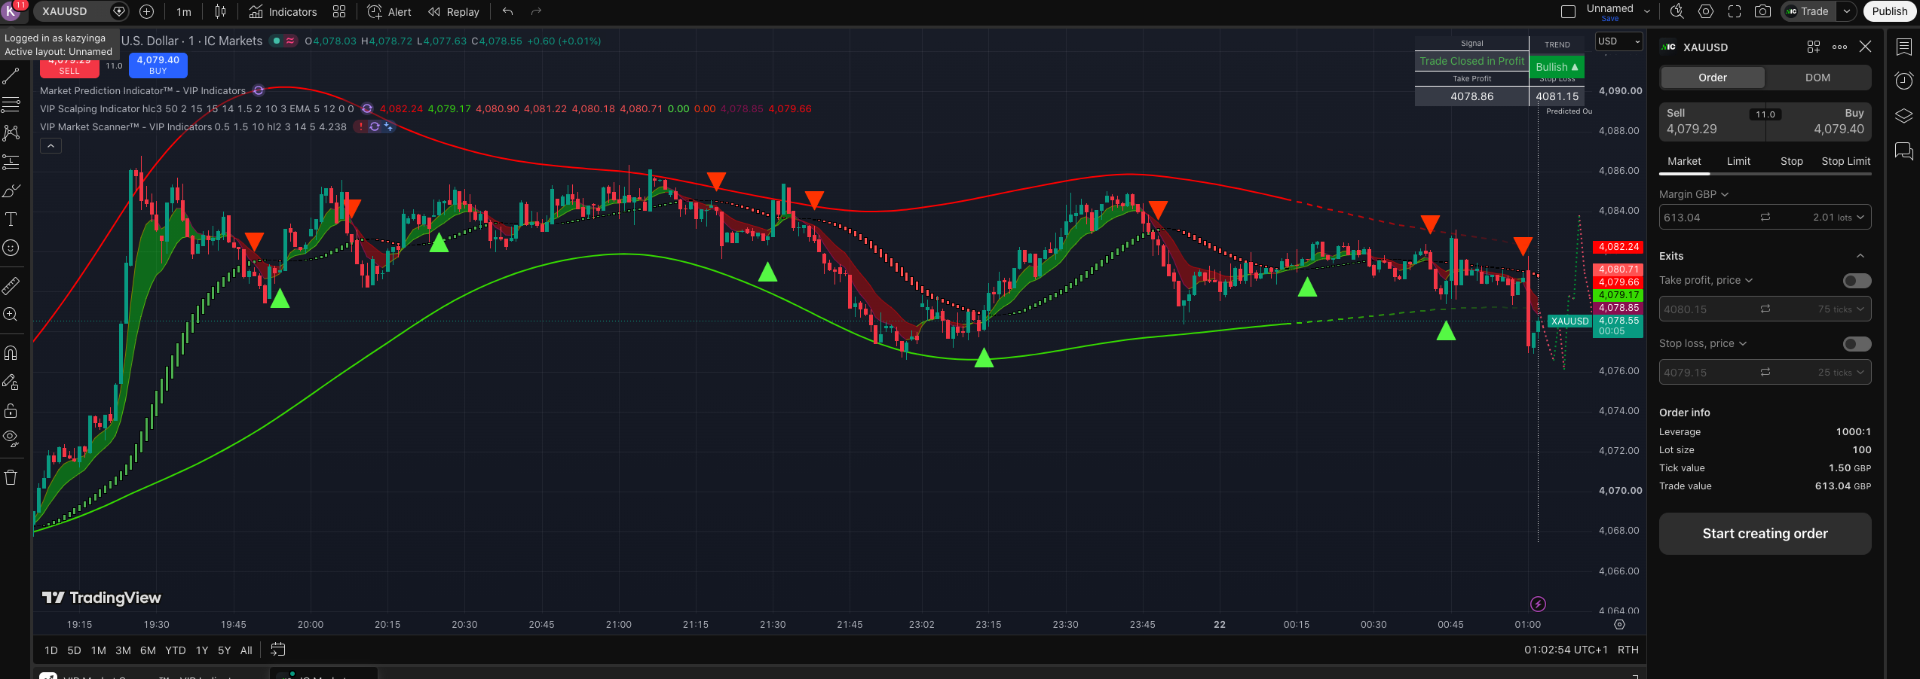Click the Sell 4,079.29 side in order panel
The height and width of the screenshot is (679, 1920).
click(1705, 122)
